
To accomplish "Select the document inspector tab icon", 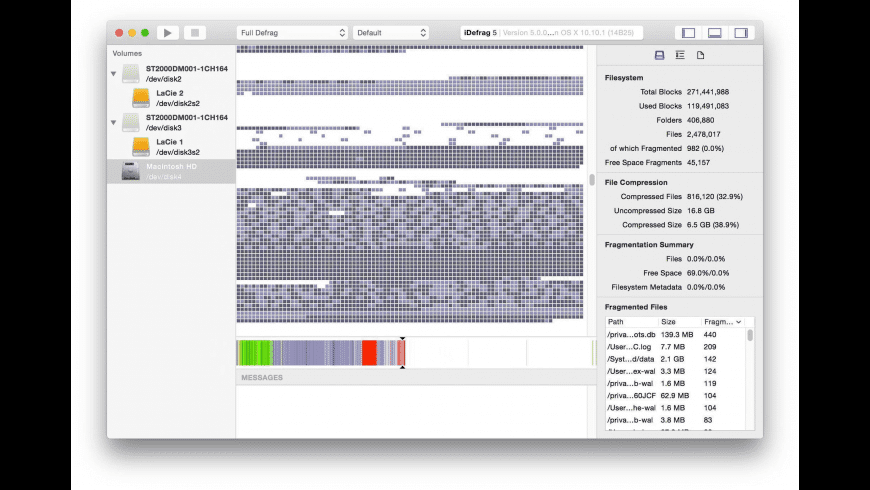I will (700, 55).
